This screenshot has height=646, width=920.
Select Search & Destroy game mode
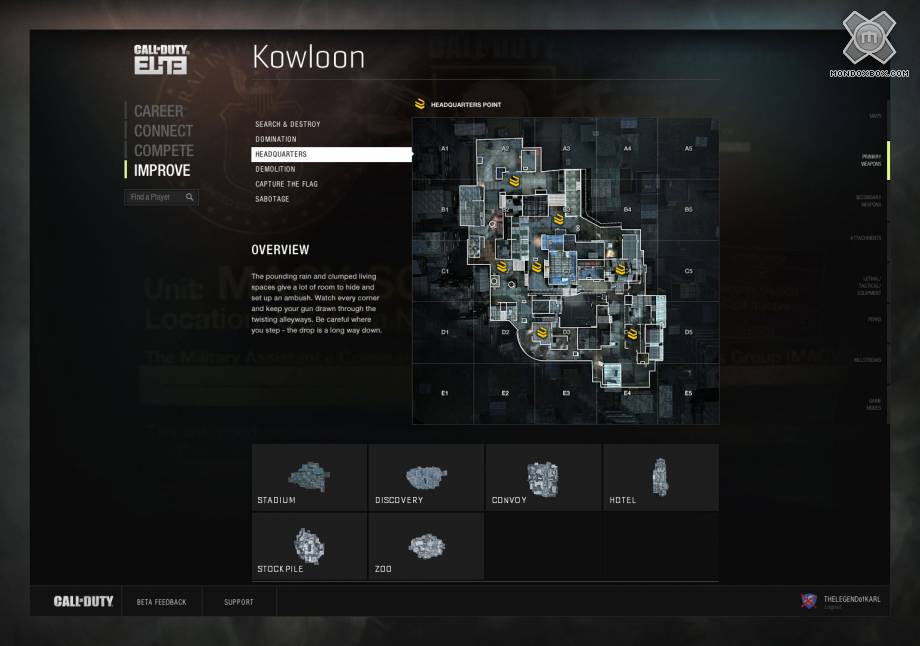(x=288, y=124)
